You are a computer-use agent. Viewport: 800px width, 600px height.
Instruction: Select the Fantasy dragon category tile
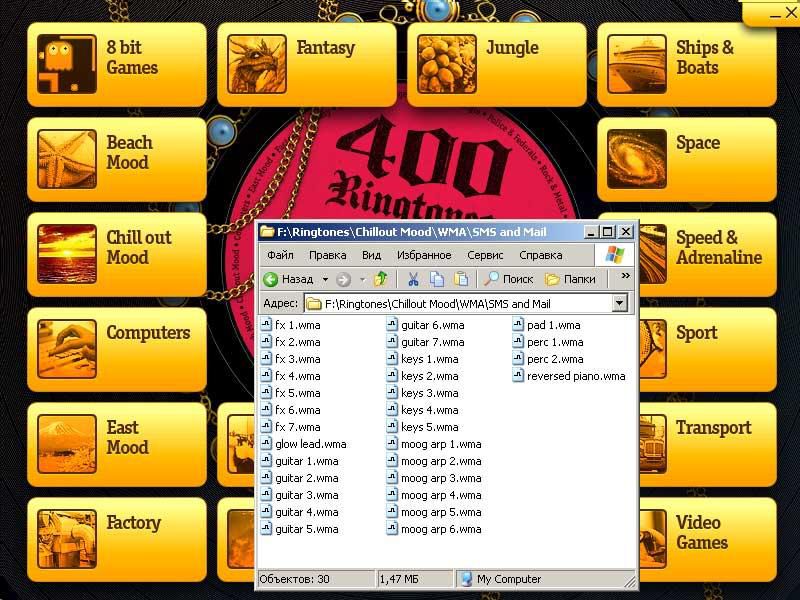(x=306, y=63)
